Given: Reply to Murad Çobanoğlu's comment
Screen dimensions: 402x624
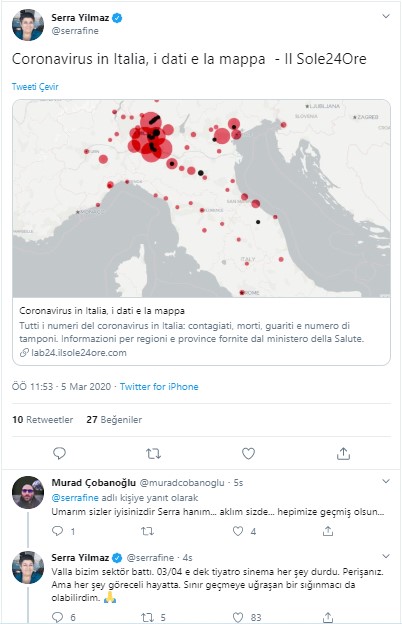Looking at the screenshot, I should tap(58, 531).
